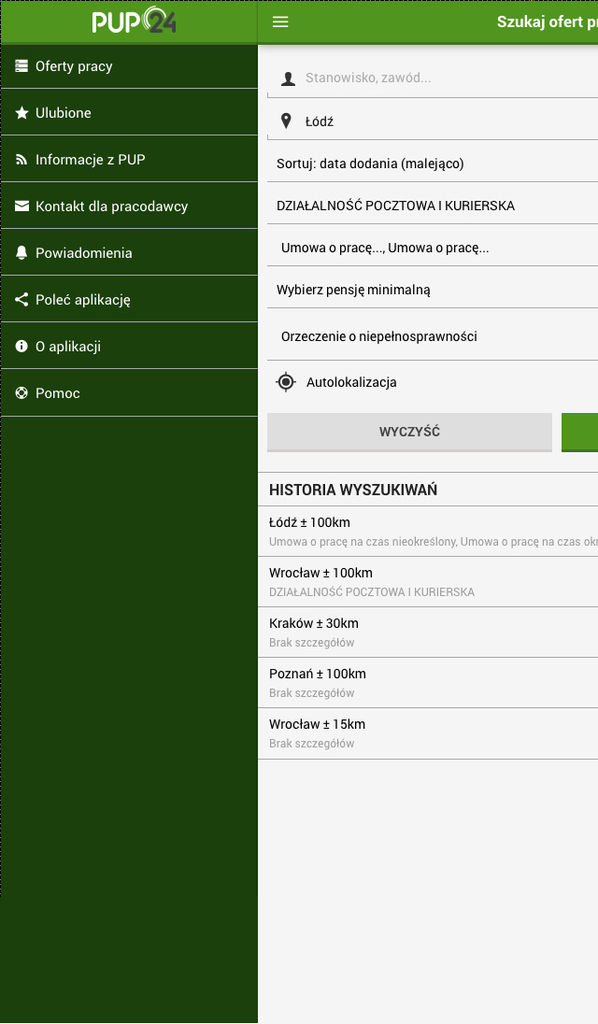The height and width of the screenshot is (1024, 598).
Task: Choose Poleć aplikację share option
Action: (129, 300)
